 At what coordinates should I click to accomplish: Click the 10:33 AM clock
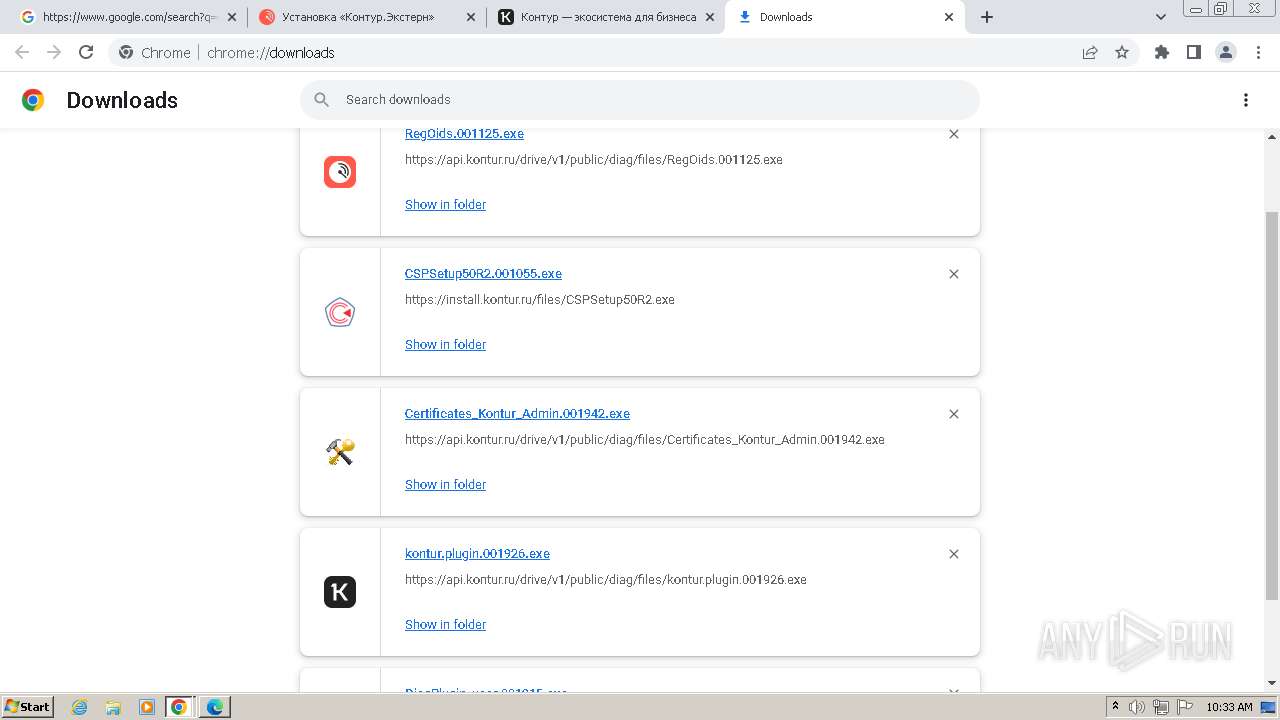point(1229,707)
